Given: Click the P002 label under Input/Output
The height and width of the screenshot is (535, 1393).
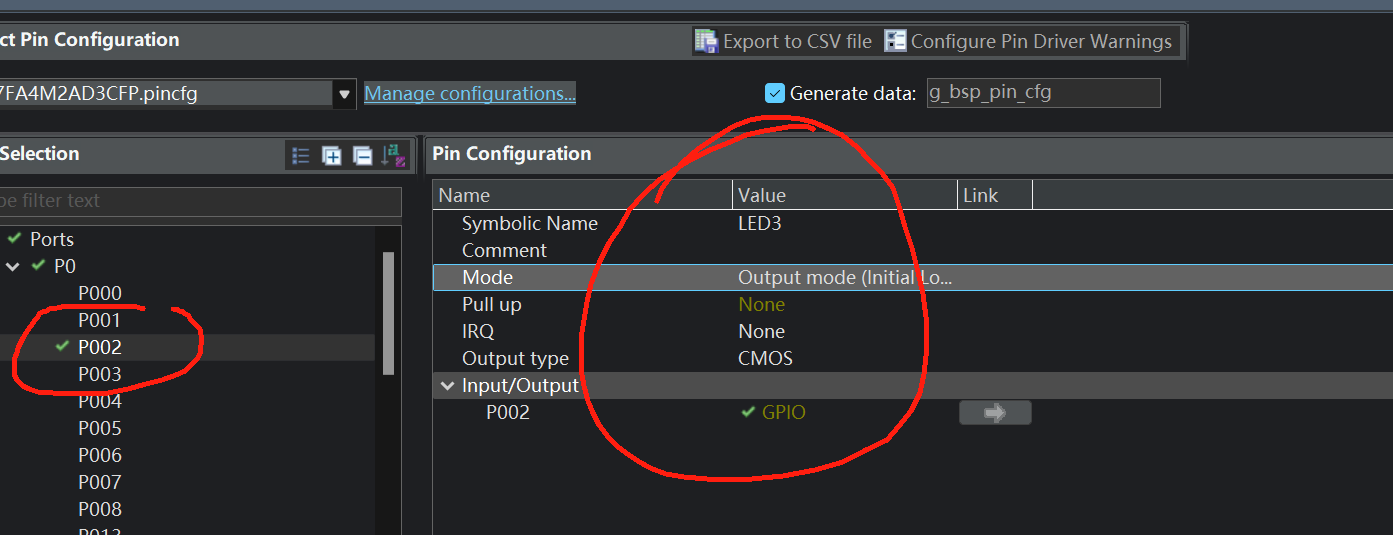Looking at the screenshot, I should click(x=508, y=412).
